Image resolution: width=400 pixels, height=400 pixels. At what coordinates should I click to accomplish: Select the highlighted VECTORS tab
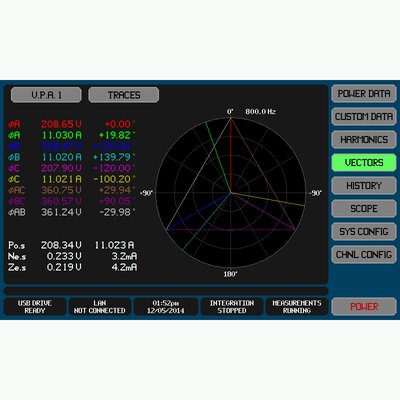(x=364, y=163)
